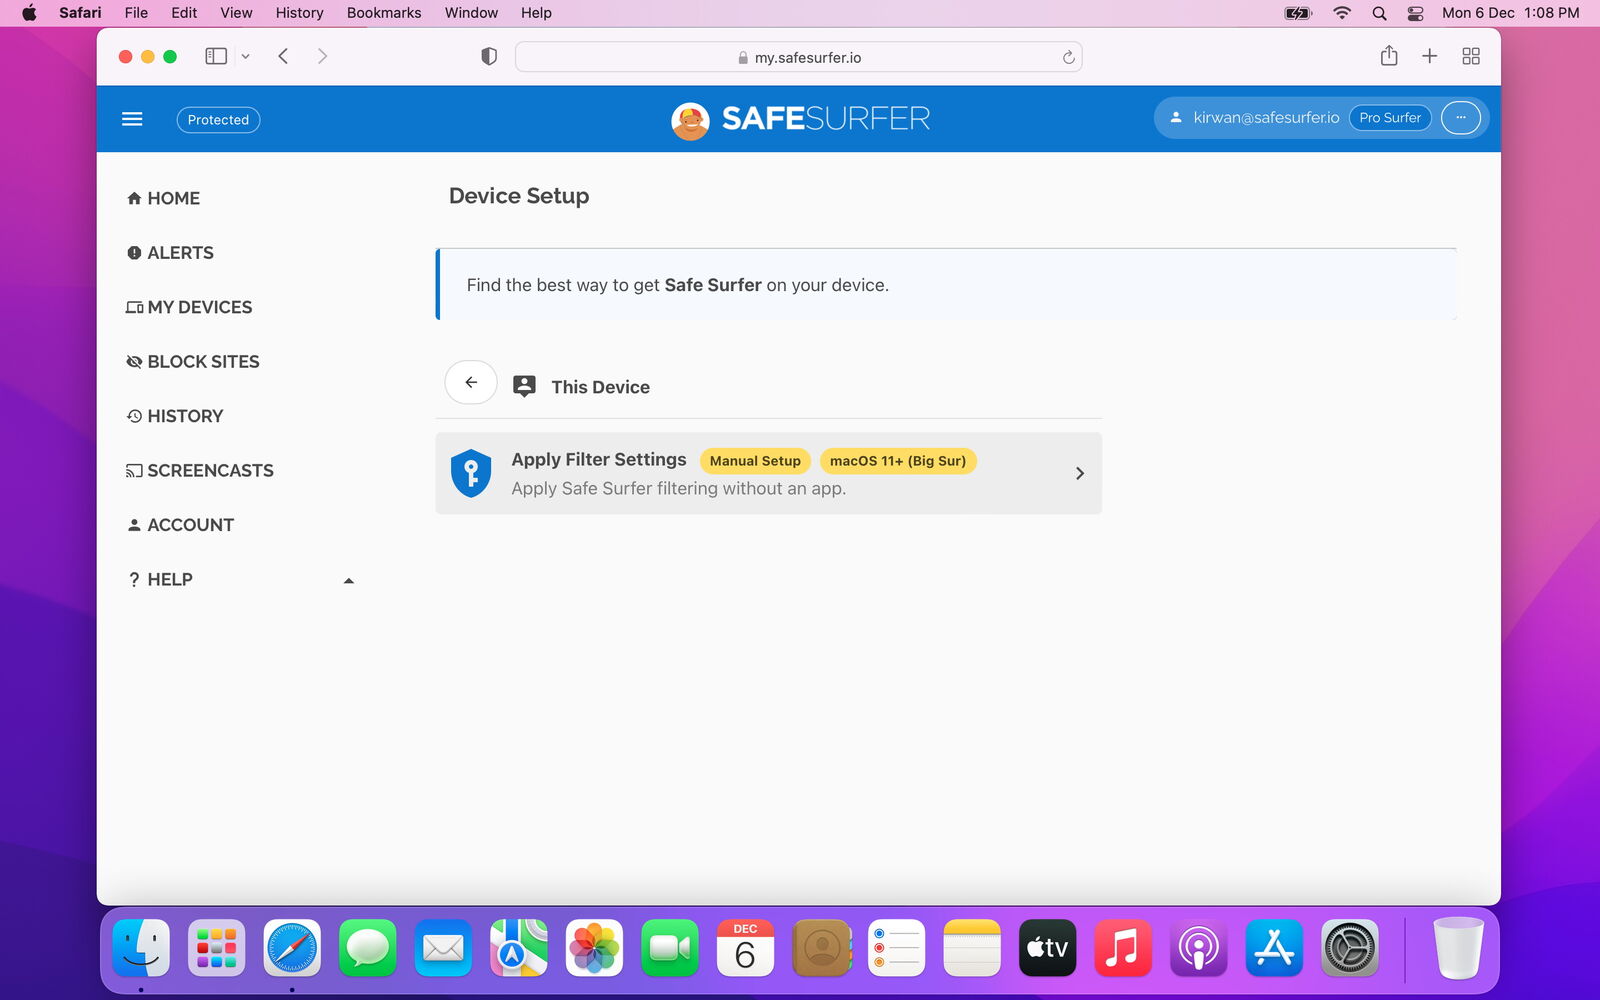Open MY DEVICES in the sidebar
The height and width of the screenshot is (1000, 1600).
(x=189, y=307)
